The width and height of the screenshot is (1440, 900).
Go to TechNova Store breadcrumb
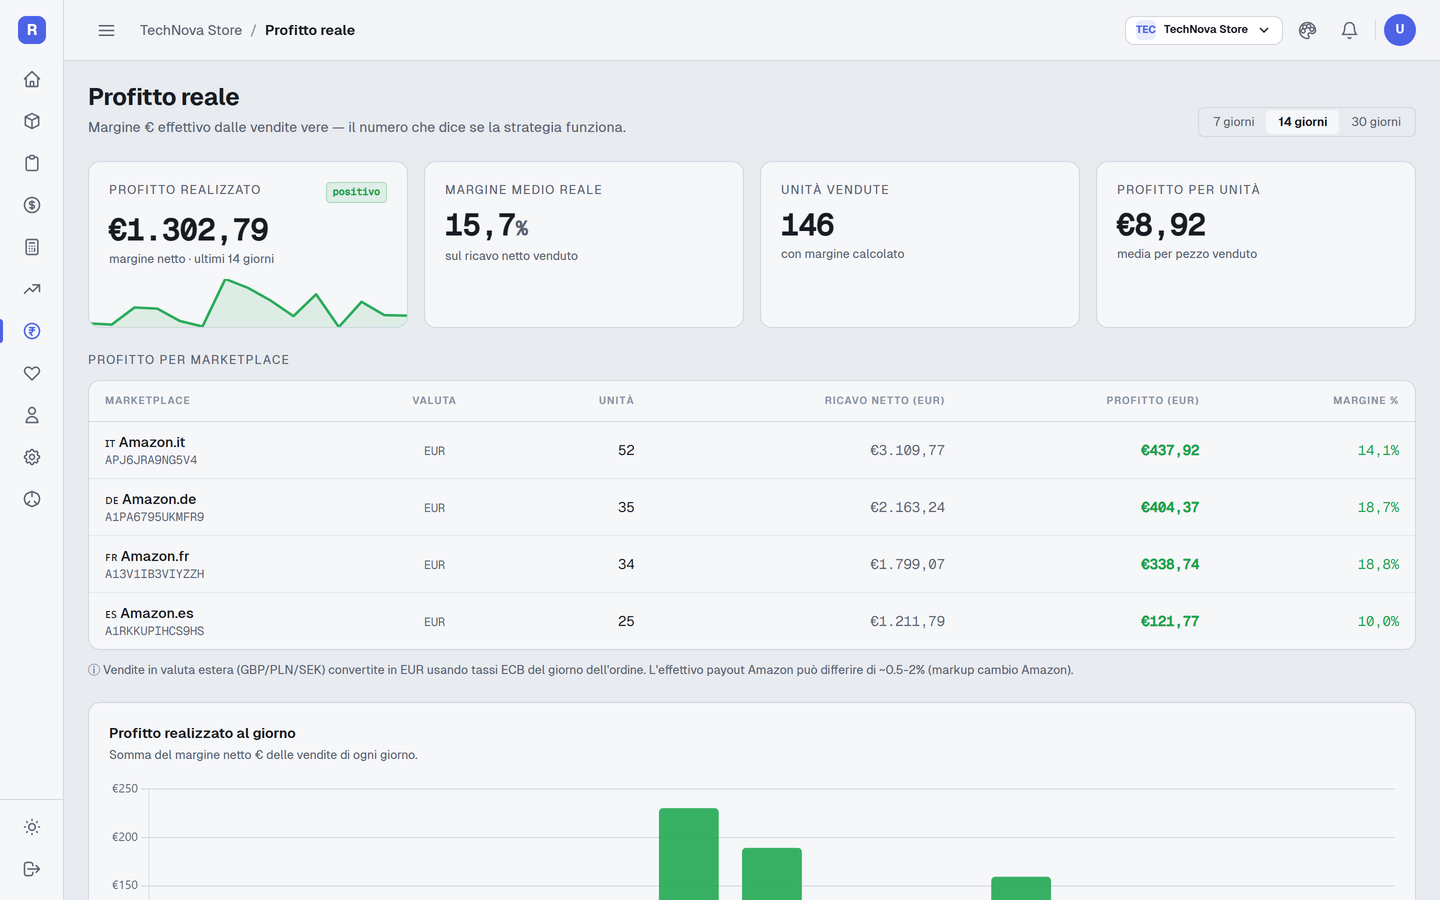click(x=191, y=30)
